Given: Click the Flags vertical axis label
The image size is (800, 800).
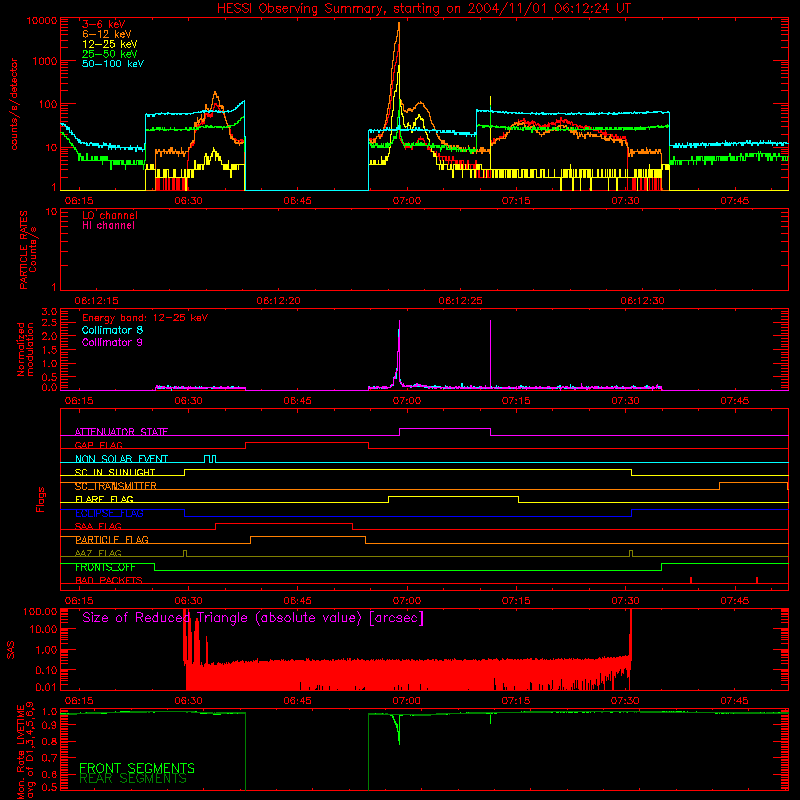Looking at the screenshot, I should pyautogui.click(x=40, y=499).
